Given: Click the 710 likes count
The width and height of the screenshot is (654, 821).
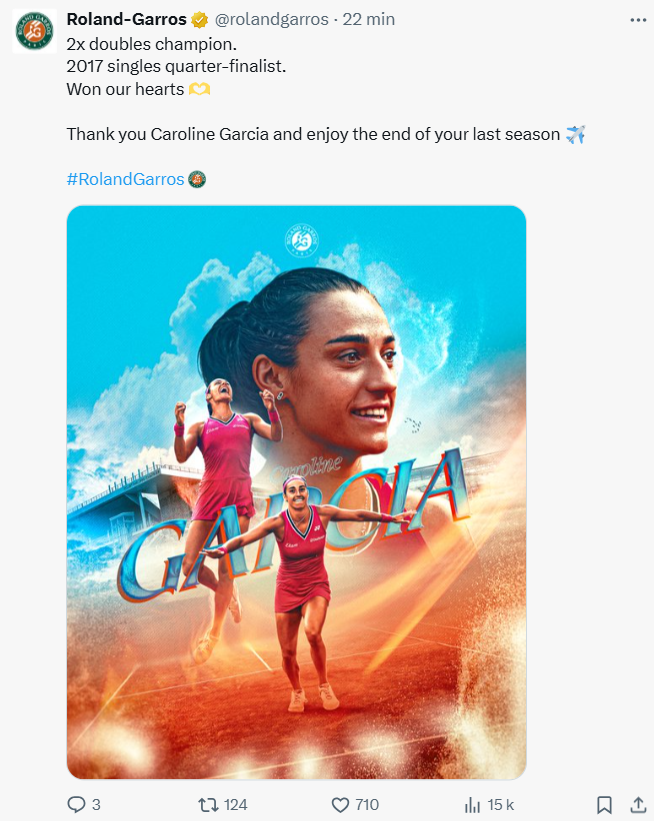Looking at the screenshot, I should (367, 804).
